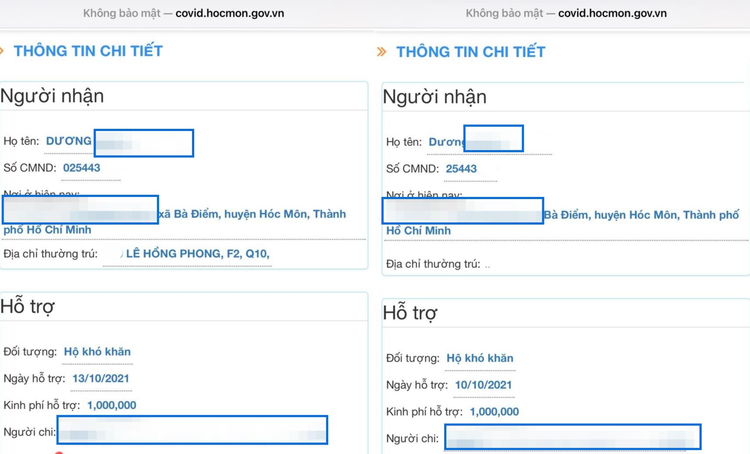Image resolution: width=750 pixels, height=454 pixels.
Task: Select right THÔNG TIN CHI TIẾT heading
Action: pyautogui.click(x=471, y=52)
